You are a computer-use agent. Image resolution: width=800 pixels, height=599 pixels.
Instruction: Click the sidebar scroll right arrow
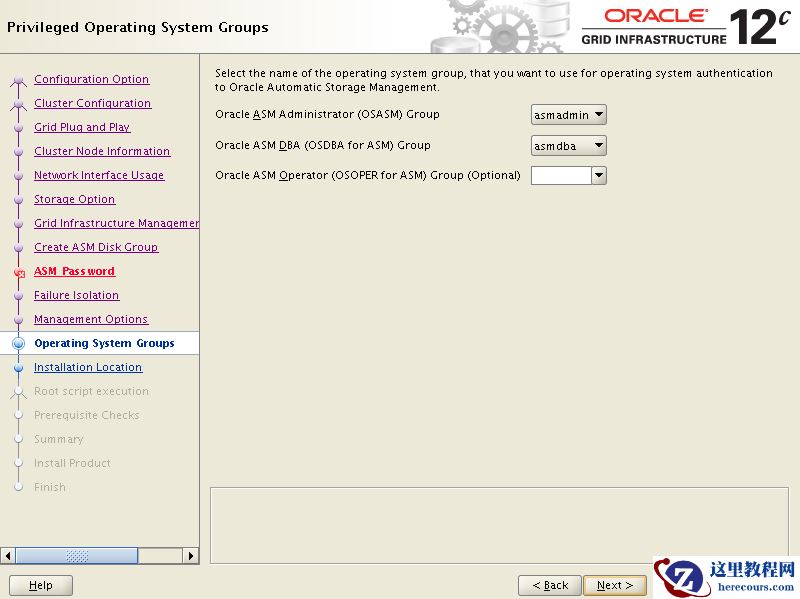[x=191, y=556]
